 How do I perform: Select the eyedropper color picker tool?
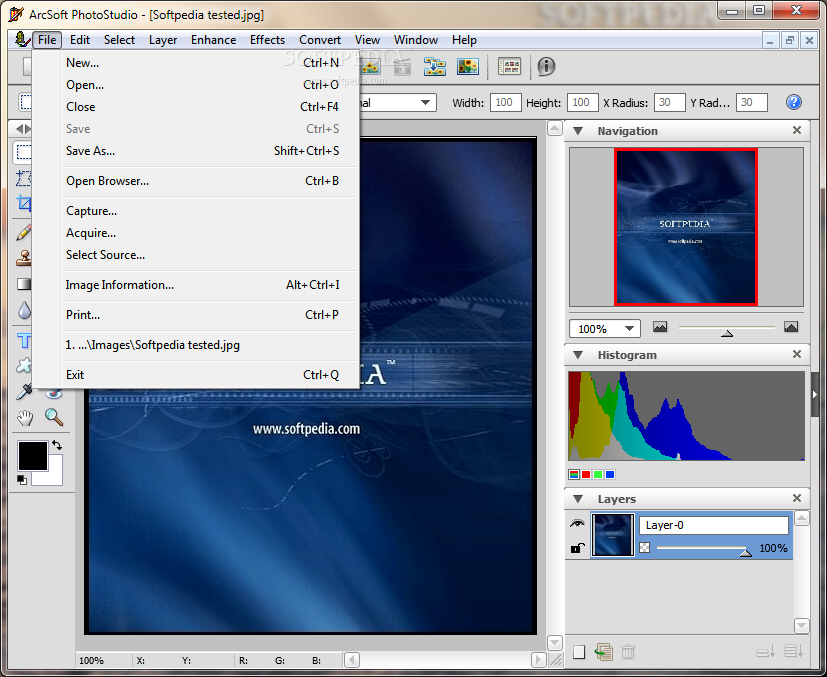pyautogui.click(x=24, y=391)
